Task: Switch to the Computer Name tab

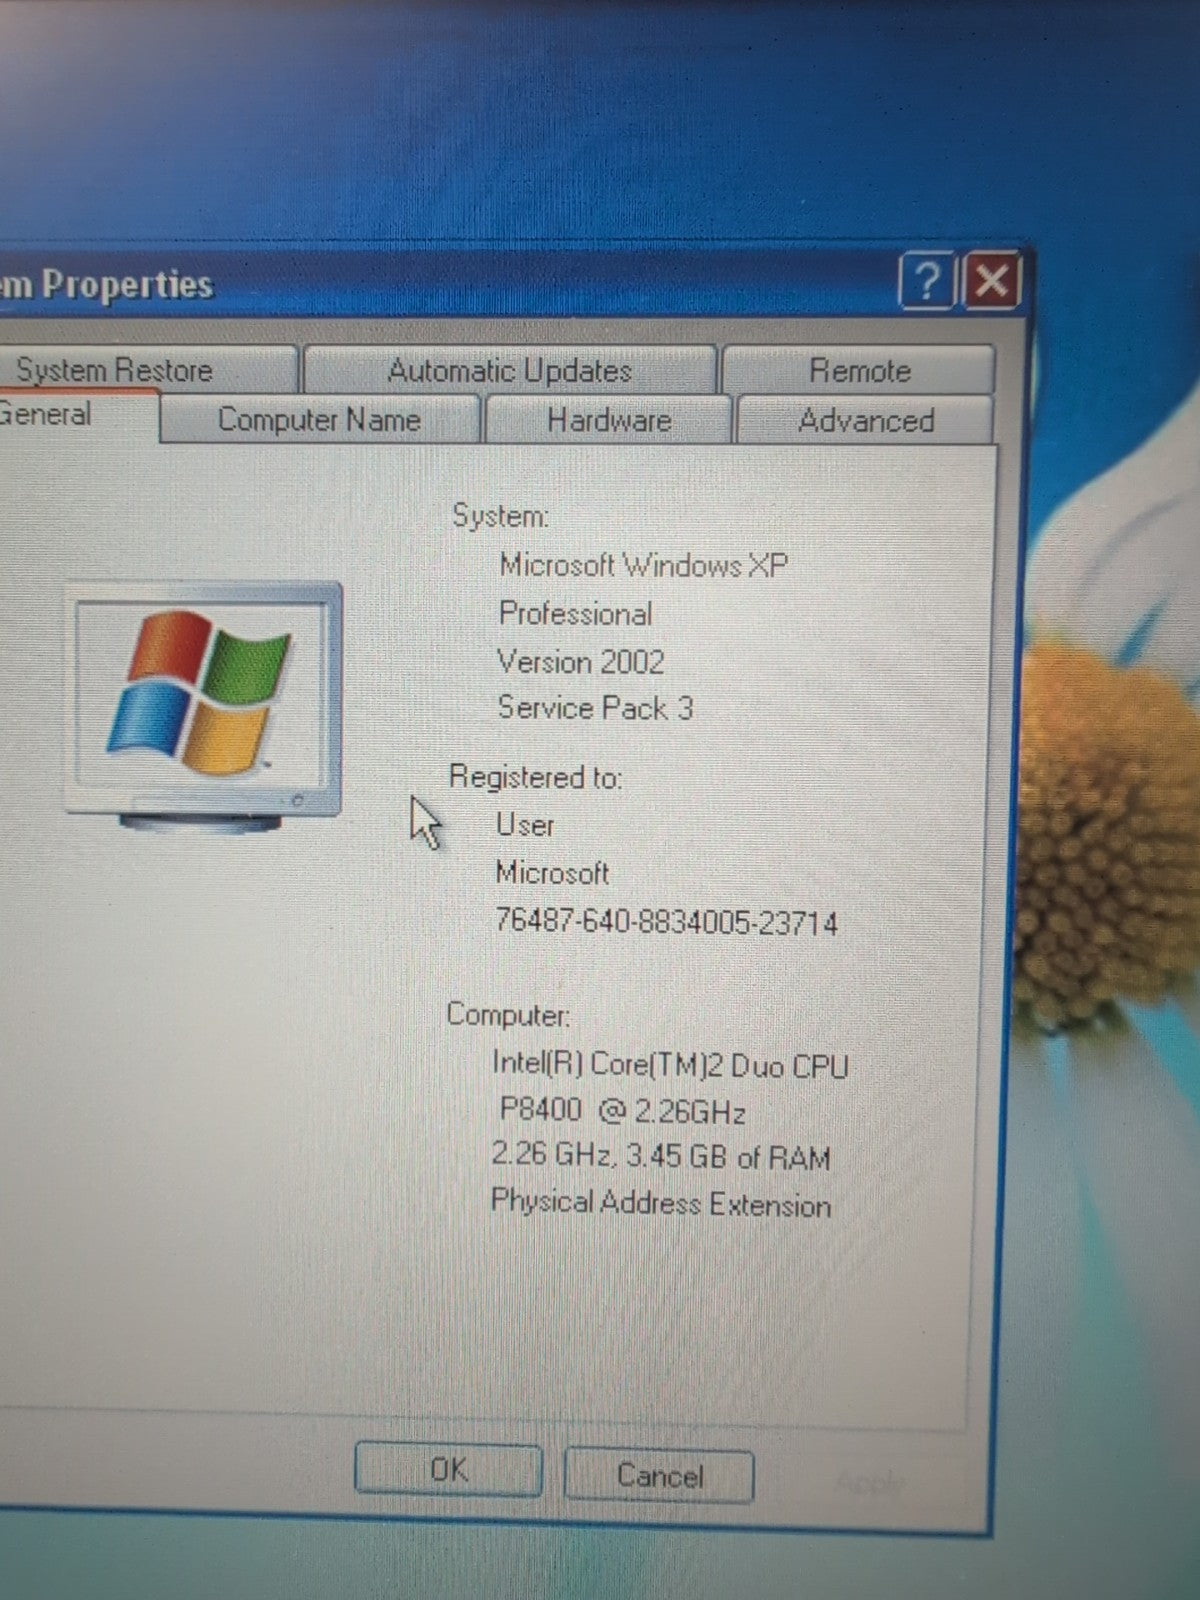Action: point(320,419)
